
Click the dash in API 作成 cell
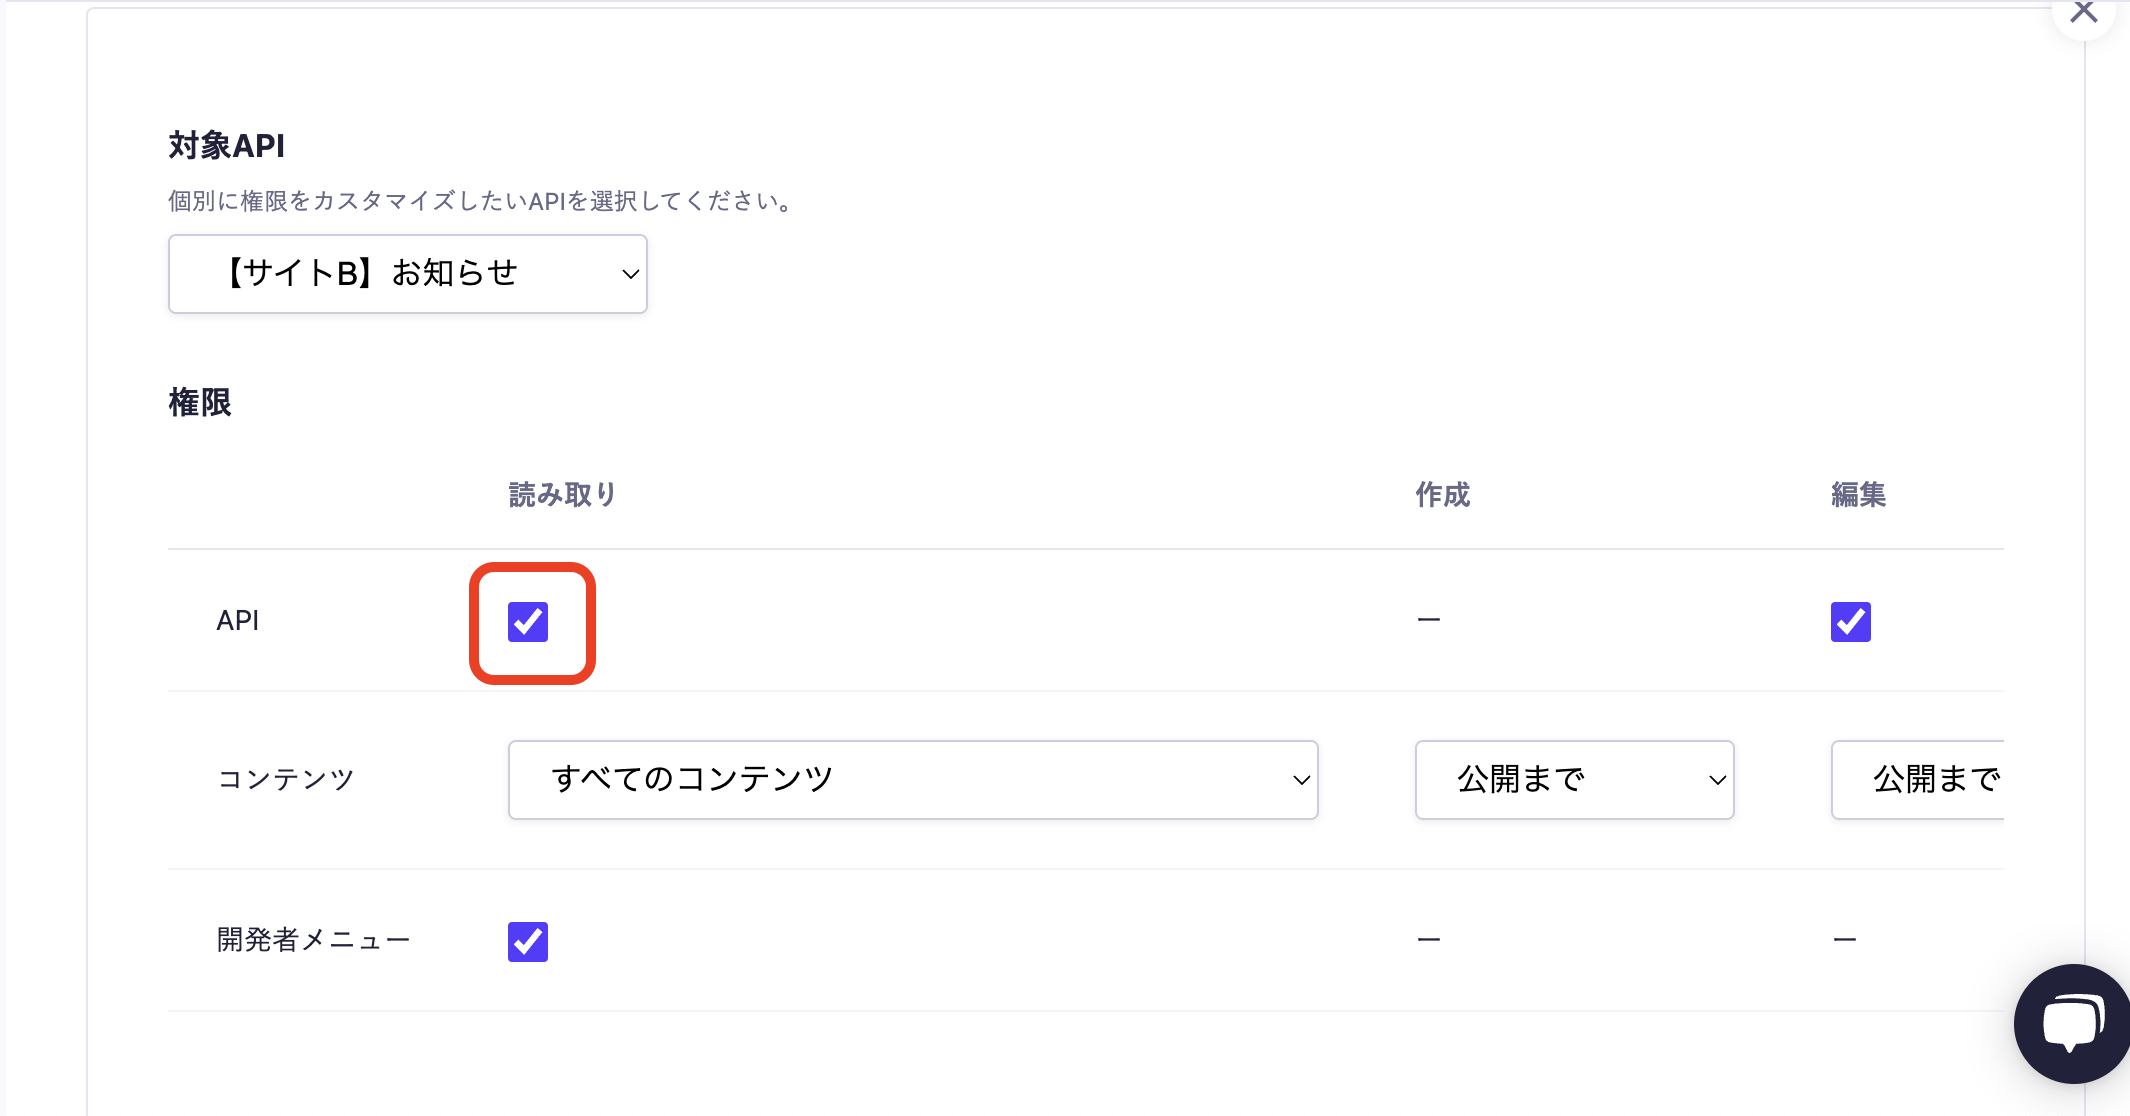click(x=1429, y=621)
